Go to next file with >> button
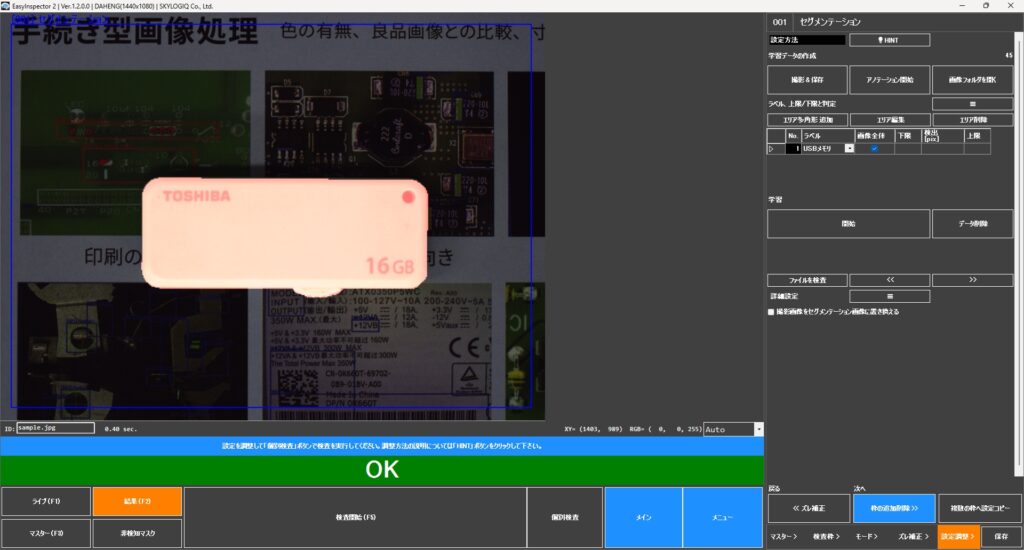 click(972, 280)
